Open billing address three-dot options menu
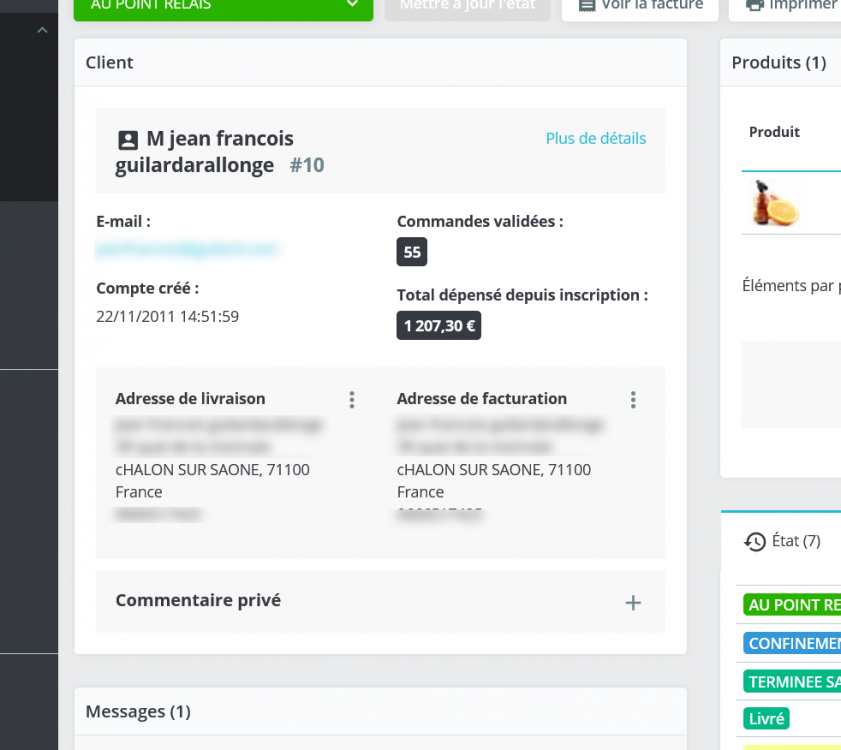The height and width of the screenshot is (750, 841). tap(633, 400)
